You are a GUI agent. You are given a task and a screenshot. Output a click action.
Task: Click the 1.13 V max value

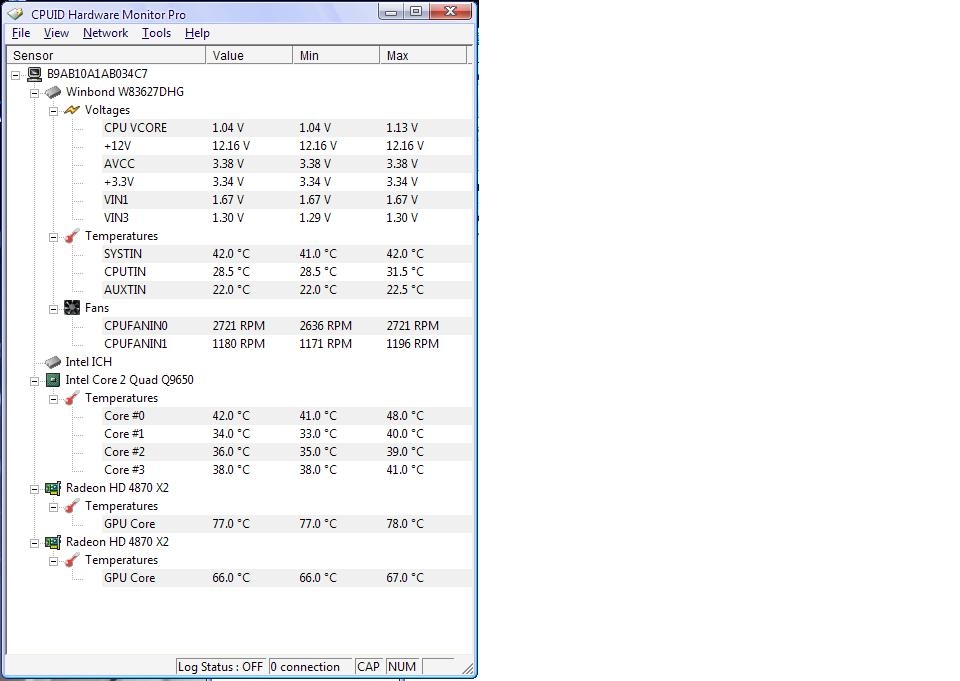coord(402,128)
